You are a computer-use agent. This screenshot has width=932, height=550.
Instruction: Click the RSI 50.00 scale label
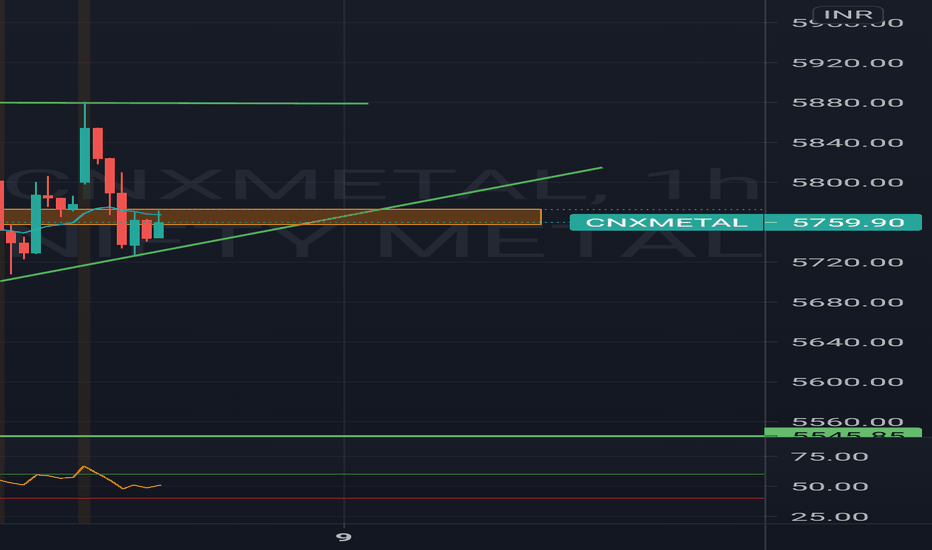point(830,486)
